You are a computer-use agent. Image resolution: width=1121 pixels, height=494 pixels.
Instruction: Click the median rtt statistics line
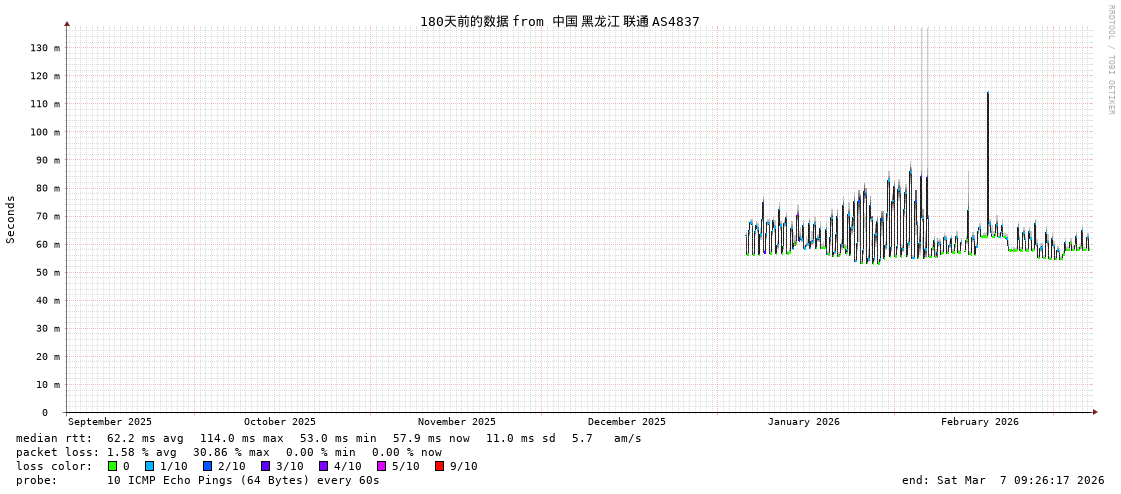coord(328,438)
